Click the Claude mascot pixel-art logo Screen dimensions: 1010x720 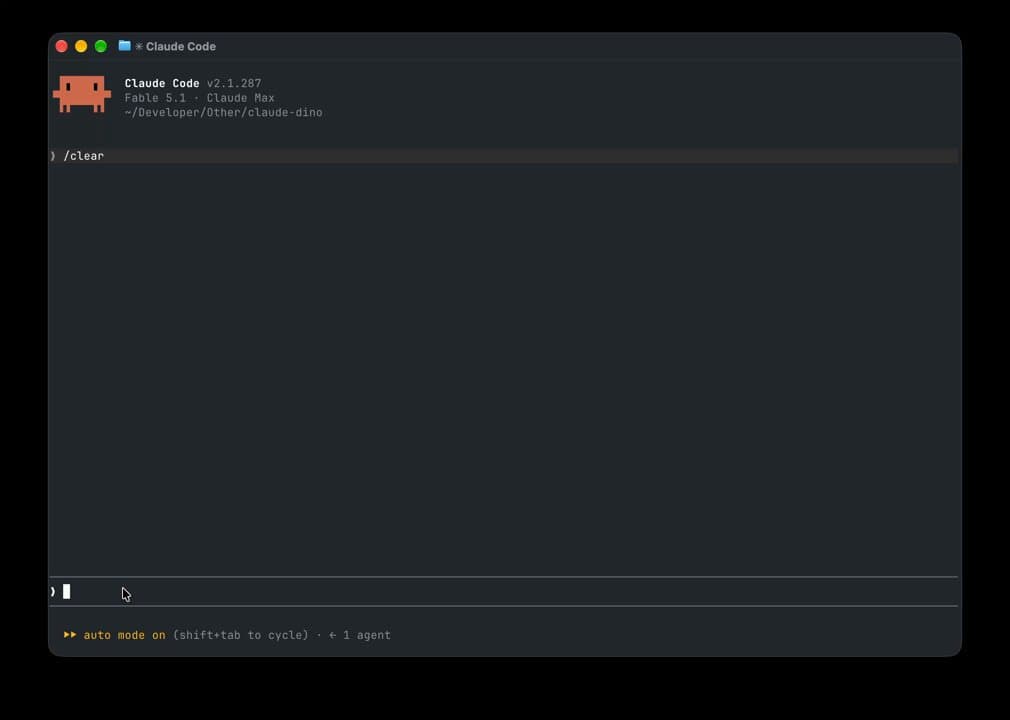pyautogui.click(x=82, y=94)
